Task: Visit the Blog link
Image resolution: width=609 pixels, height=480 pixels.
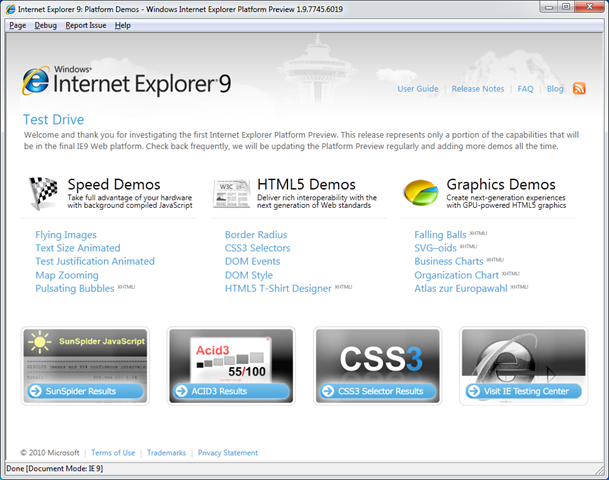Action: (x=555, y=89)
